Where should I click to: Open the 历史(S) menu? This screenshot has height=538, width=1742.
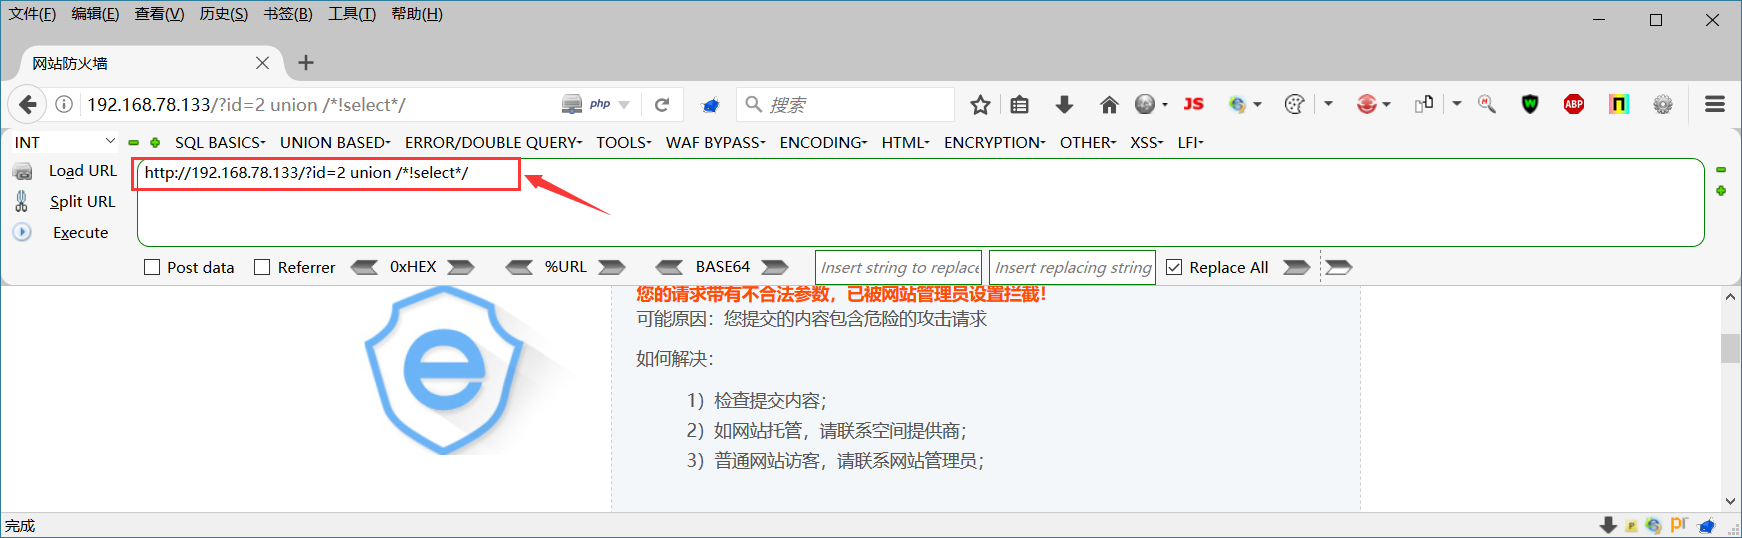point(224,14)
